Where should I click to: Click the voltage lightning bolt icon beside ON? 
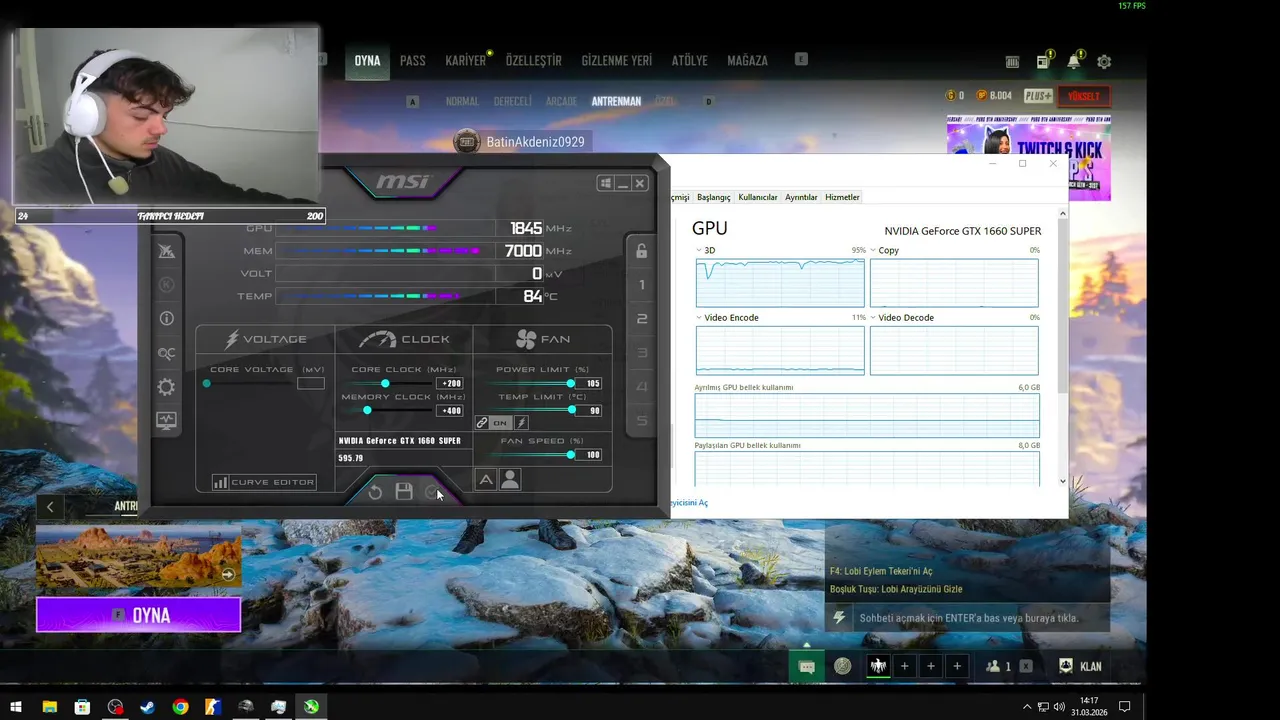(521, 423)
